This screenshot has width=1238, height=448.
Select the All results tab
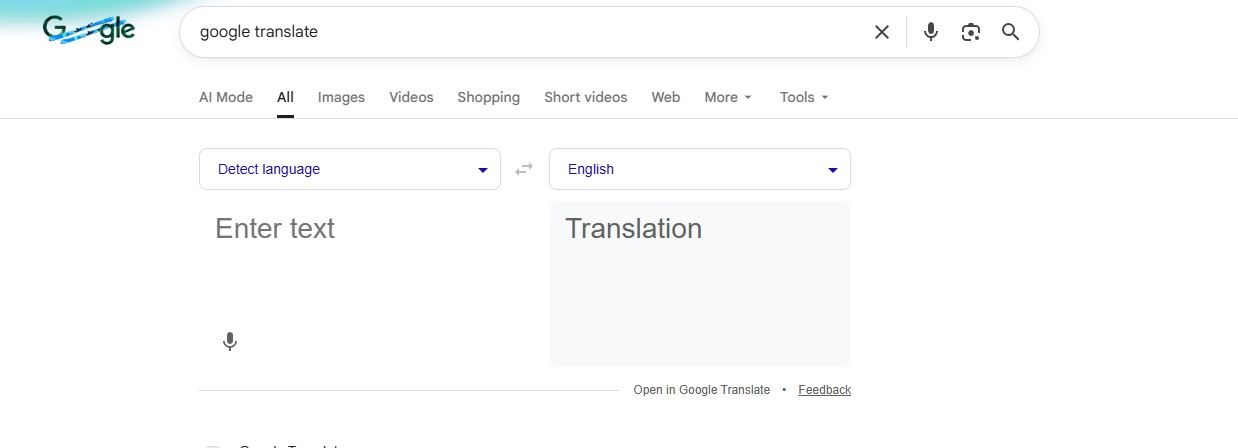point(285,97)
